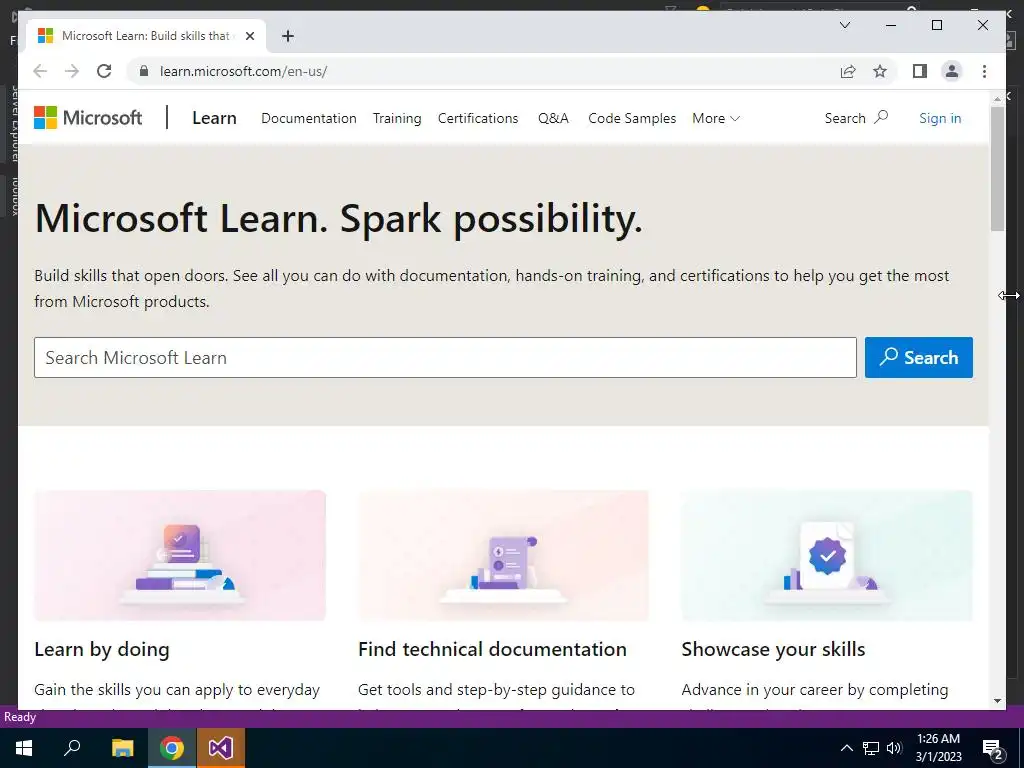Click the volume speaker tray icon

click(x=894, y=748)
